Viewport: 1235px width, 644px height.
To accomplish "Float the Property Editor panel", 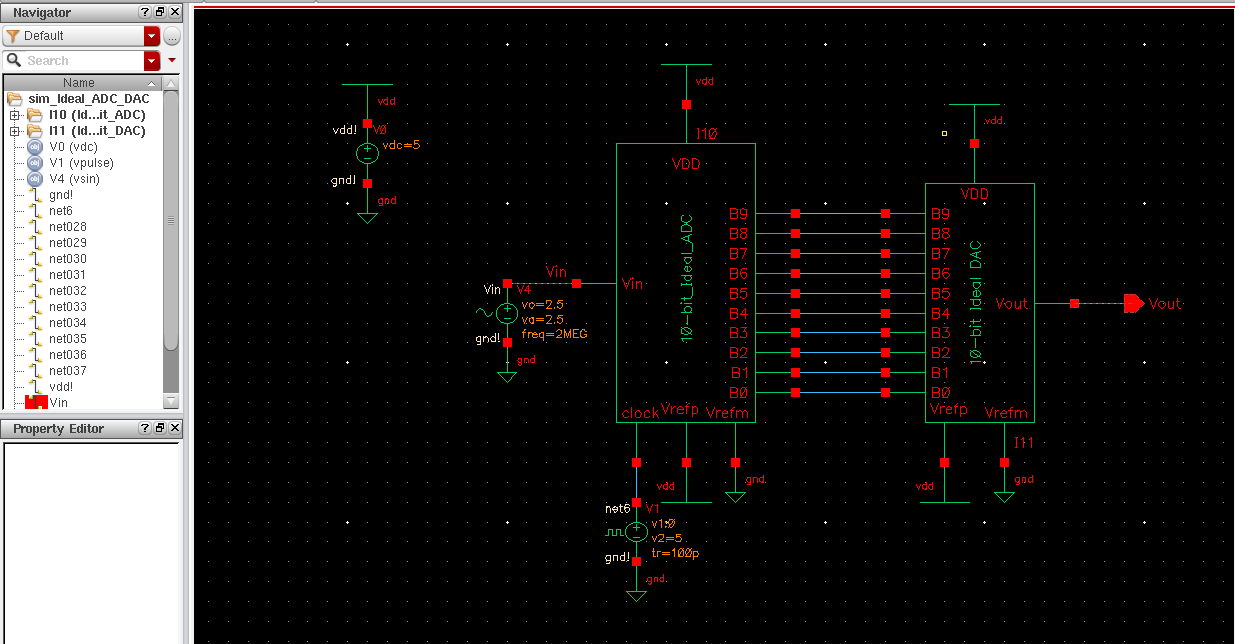I will pos(159,428).
